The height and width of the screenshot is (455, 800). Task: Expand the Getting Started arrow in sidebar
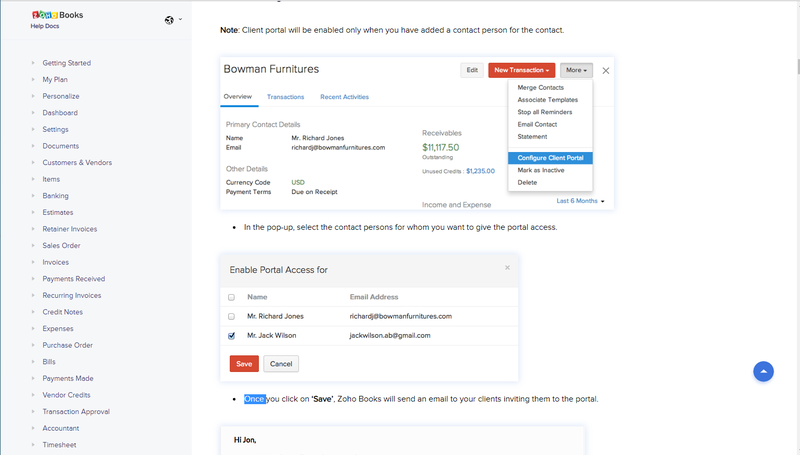point(33,63)
